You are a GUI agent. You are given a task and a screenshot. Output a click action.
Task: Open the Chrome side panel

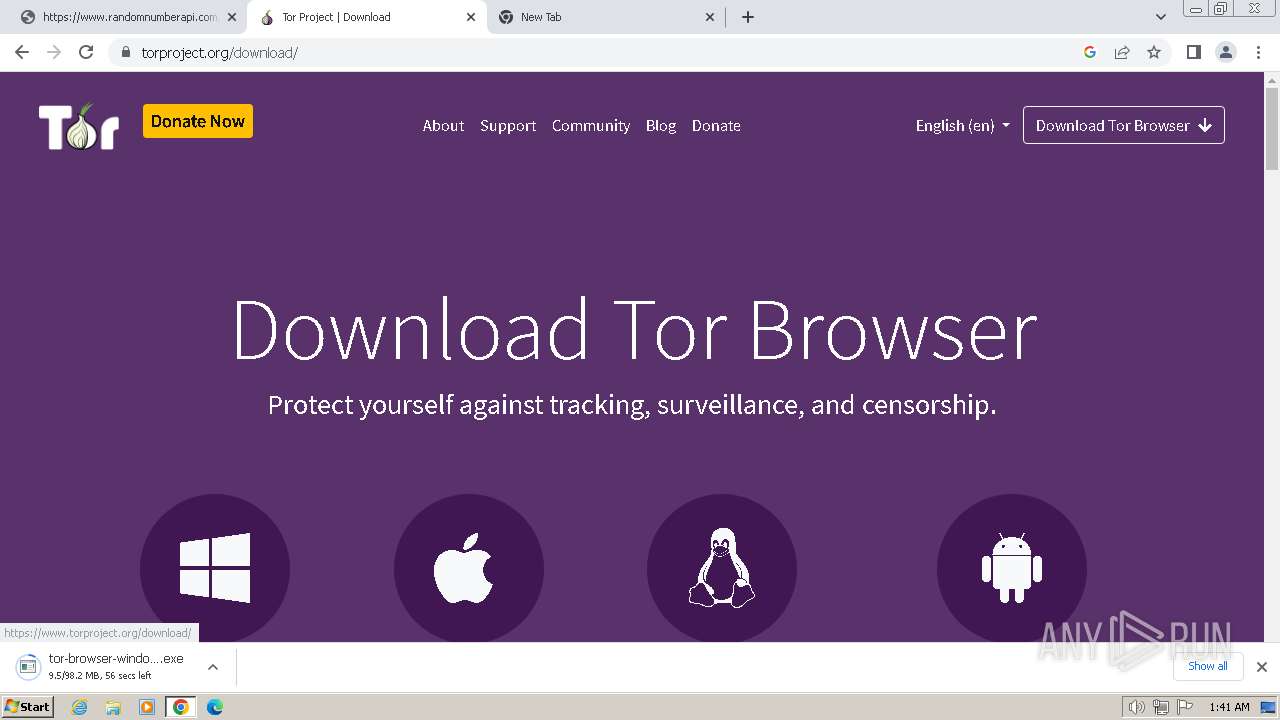point(1193,52)
